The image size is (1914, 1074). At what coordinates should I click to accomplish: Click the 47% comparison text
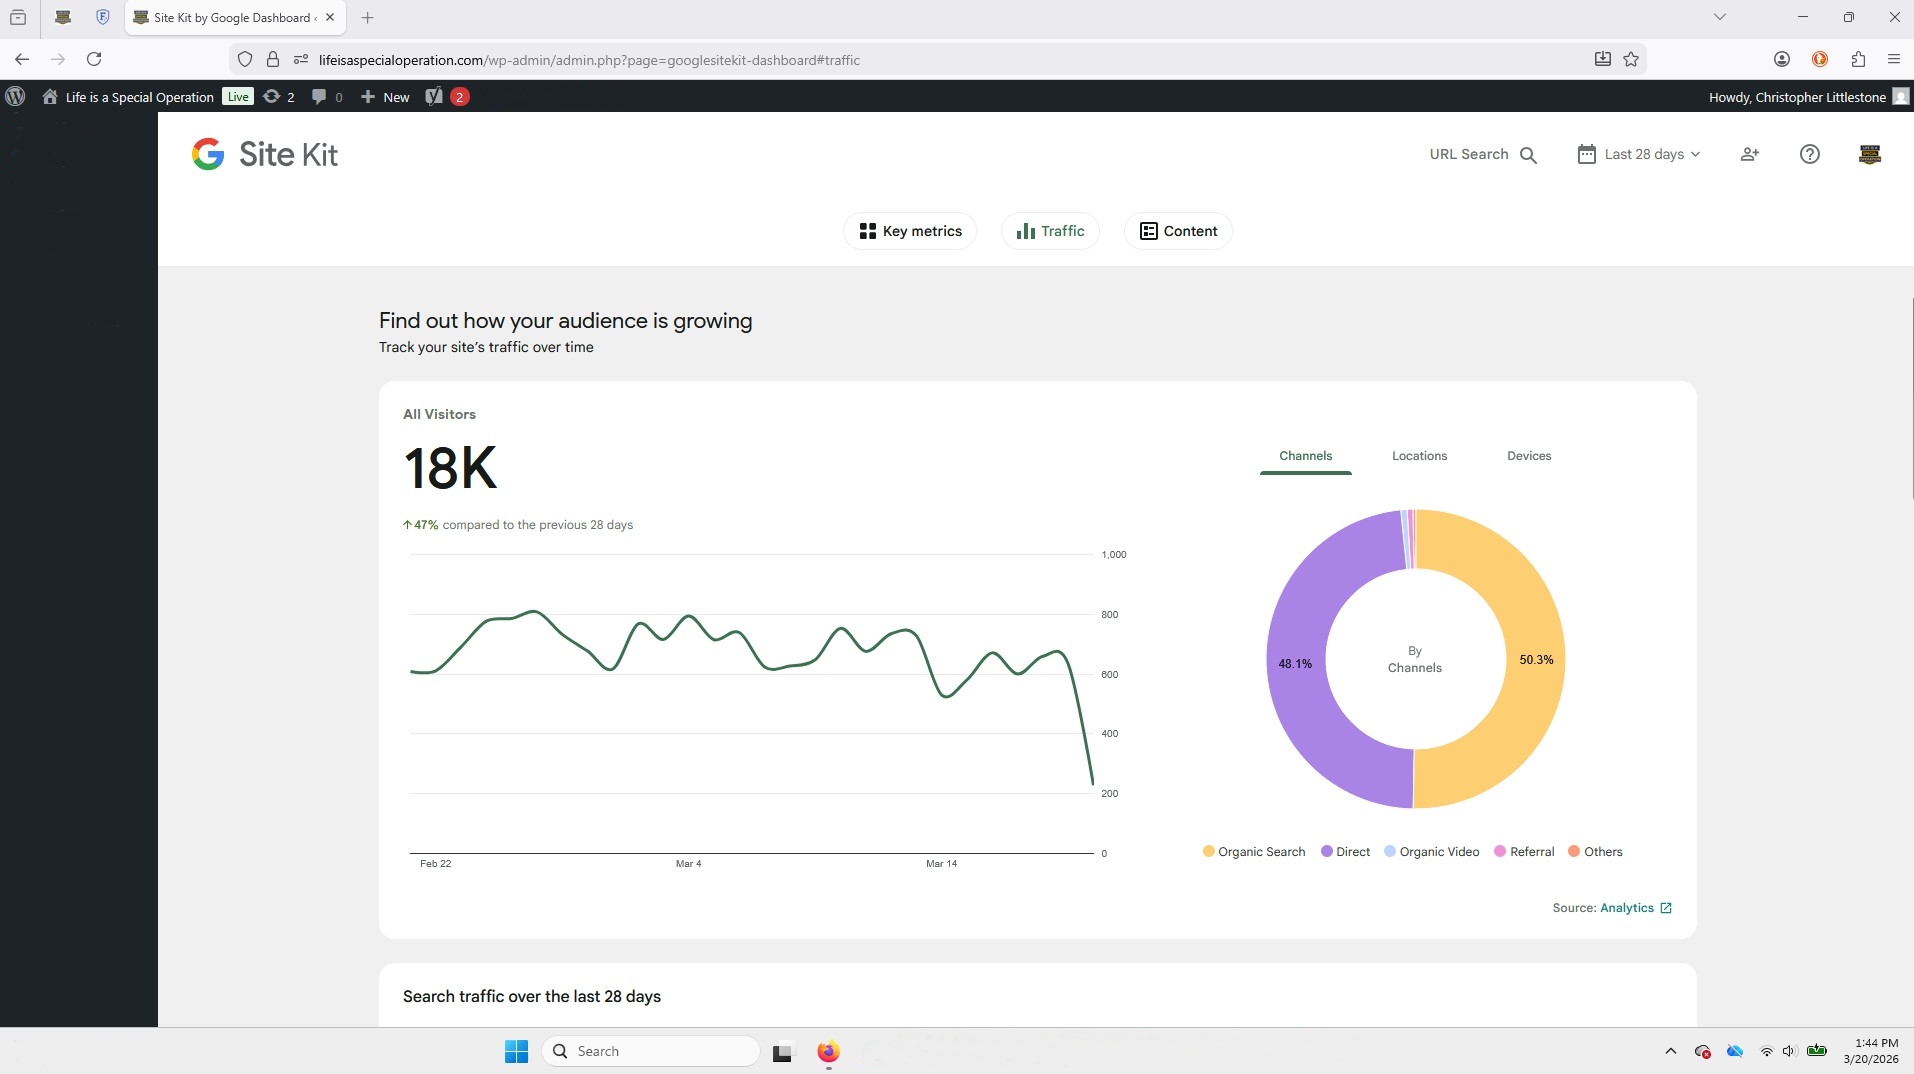pos(518,525)
